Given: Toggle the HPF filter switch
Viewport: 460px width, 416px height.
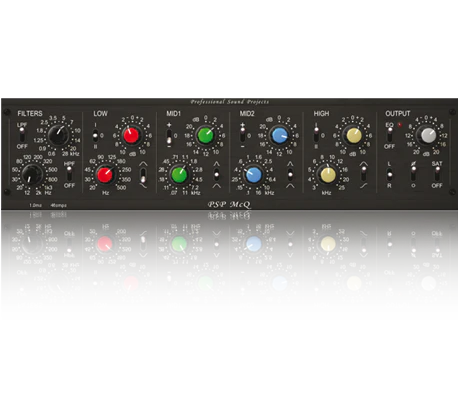Looking at the screenshot, I should tap(69, 174).
